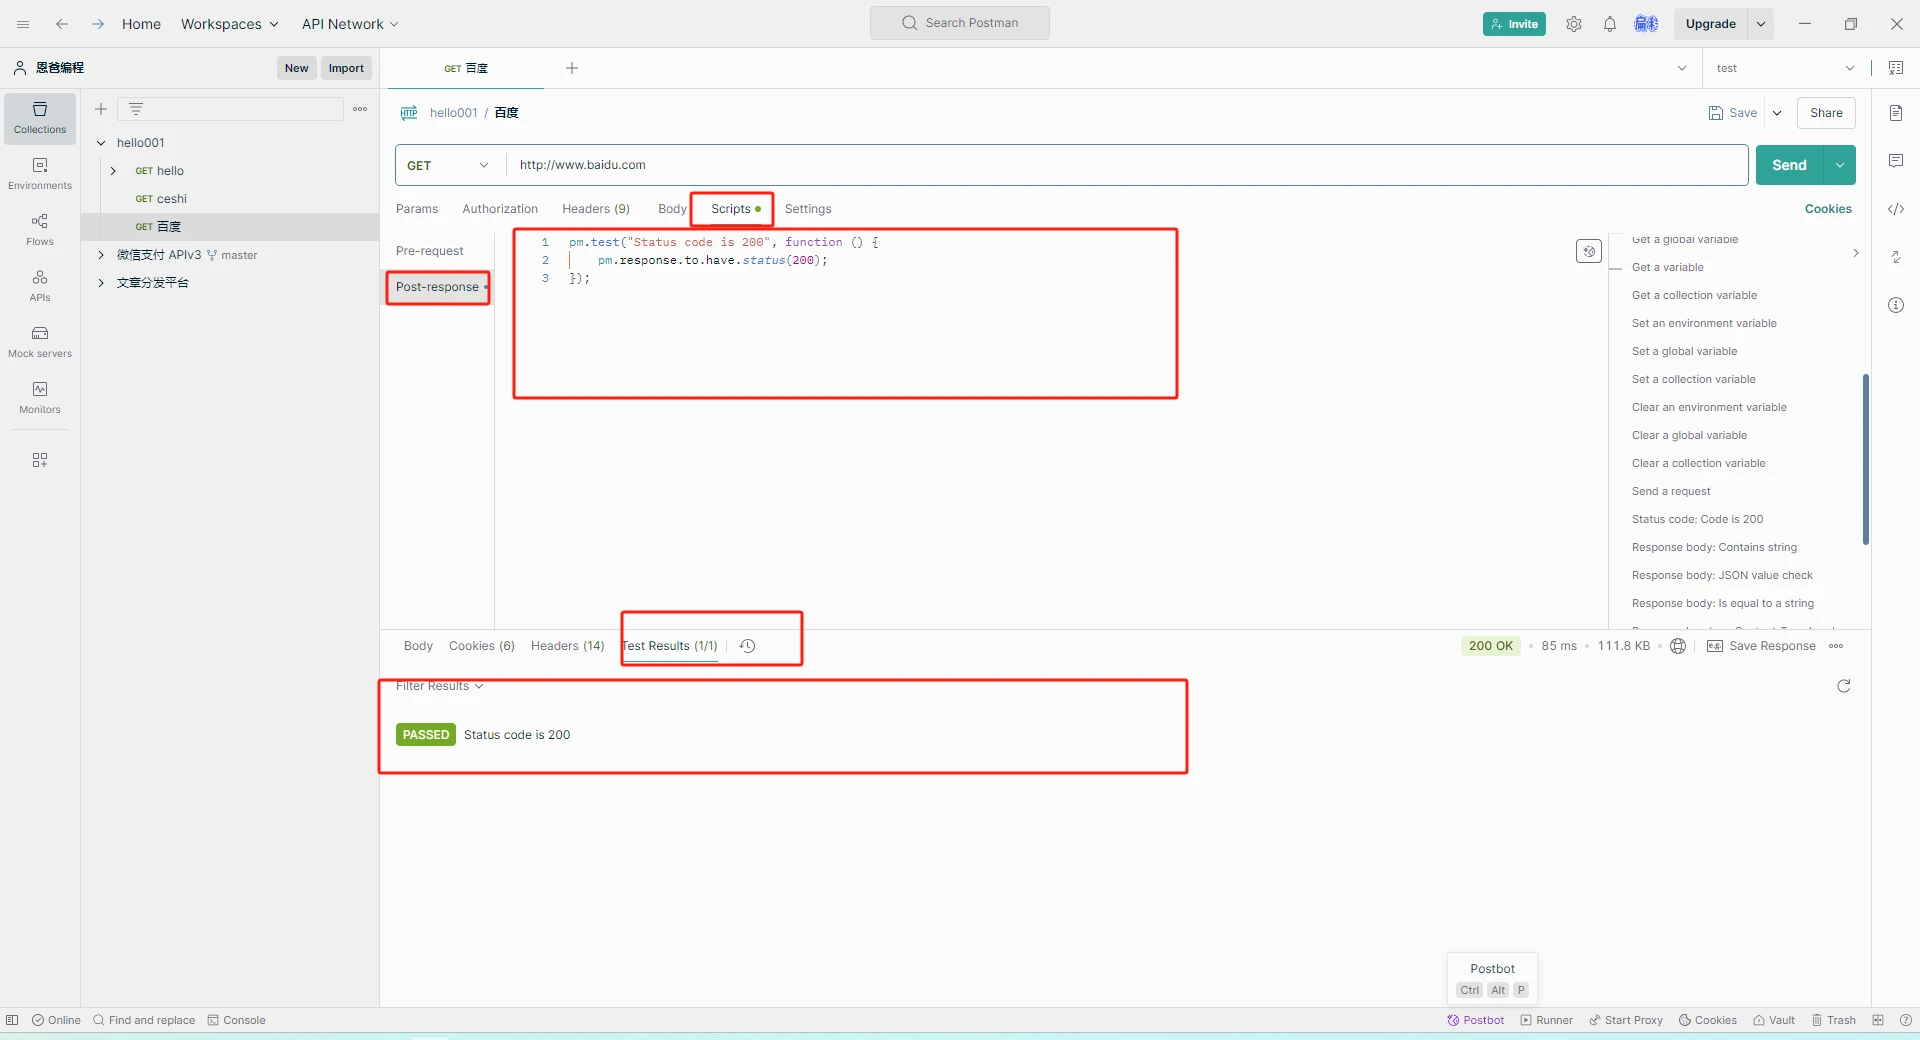Switch to Headers (9) tab
1920x1040 pixels.
(596, 209)
